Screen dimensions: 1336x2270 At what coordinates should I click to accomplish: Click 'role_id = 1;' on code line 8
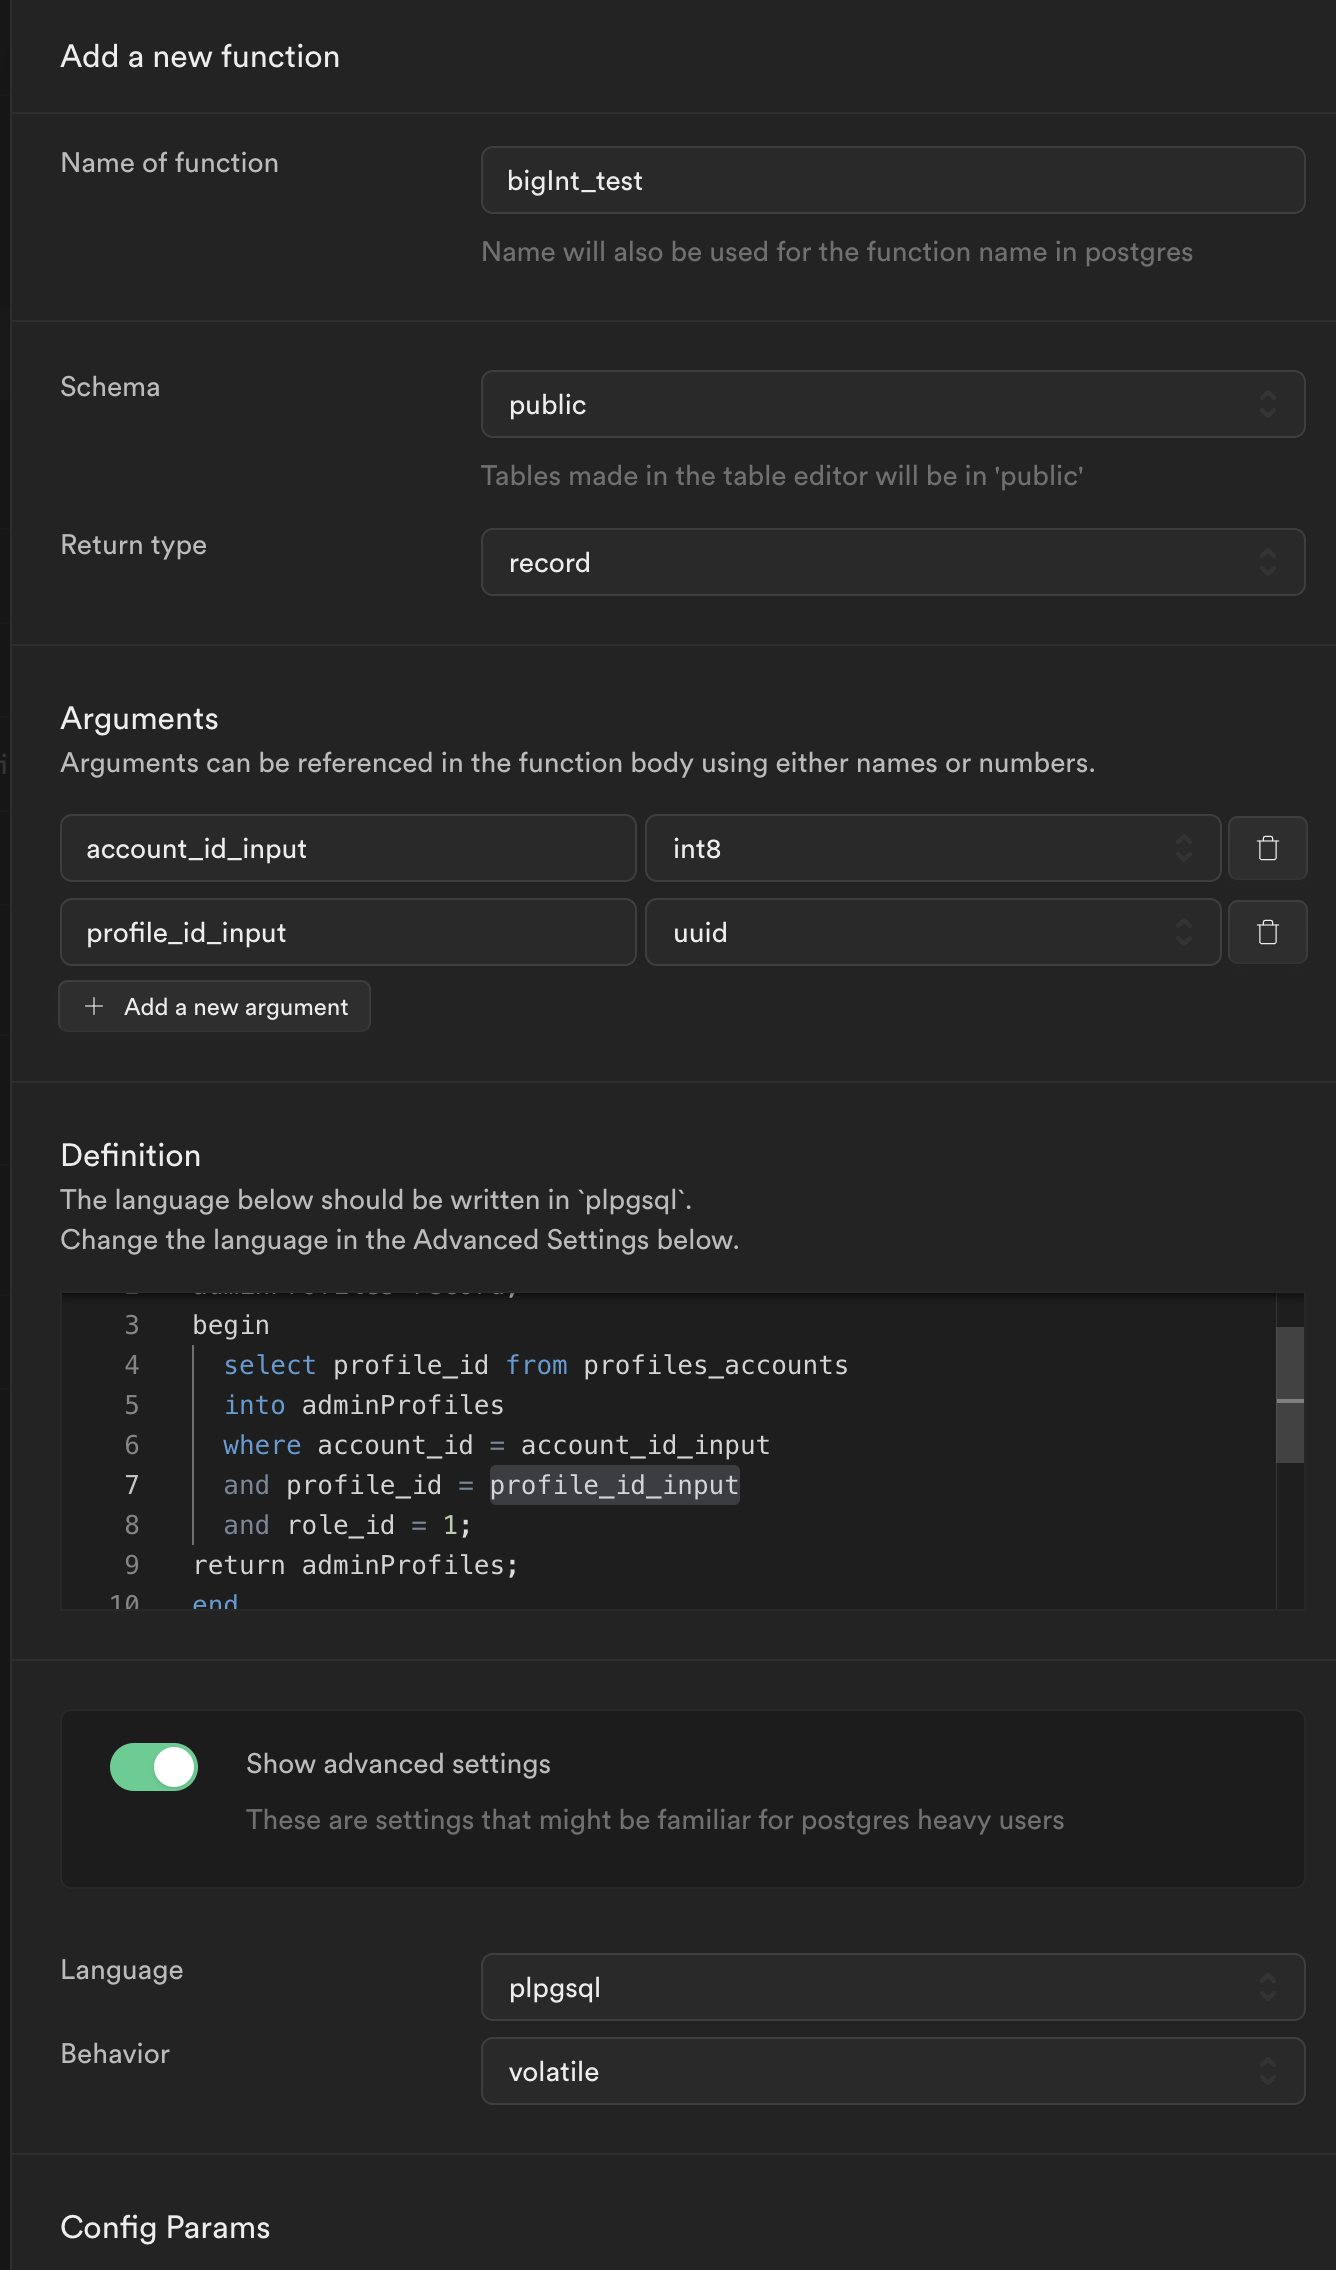[x=379, y=1525]
